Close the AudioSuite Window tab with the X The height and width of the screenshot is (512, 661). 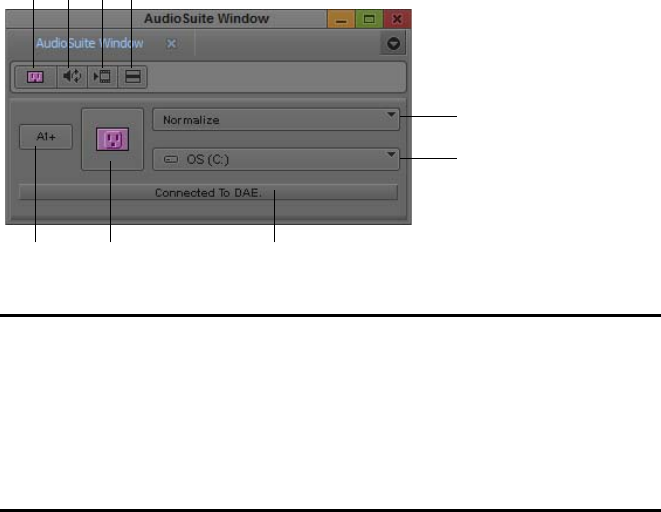pos(171,43)
